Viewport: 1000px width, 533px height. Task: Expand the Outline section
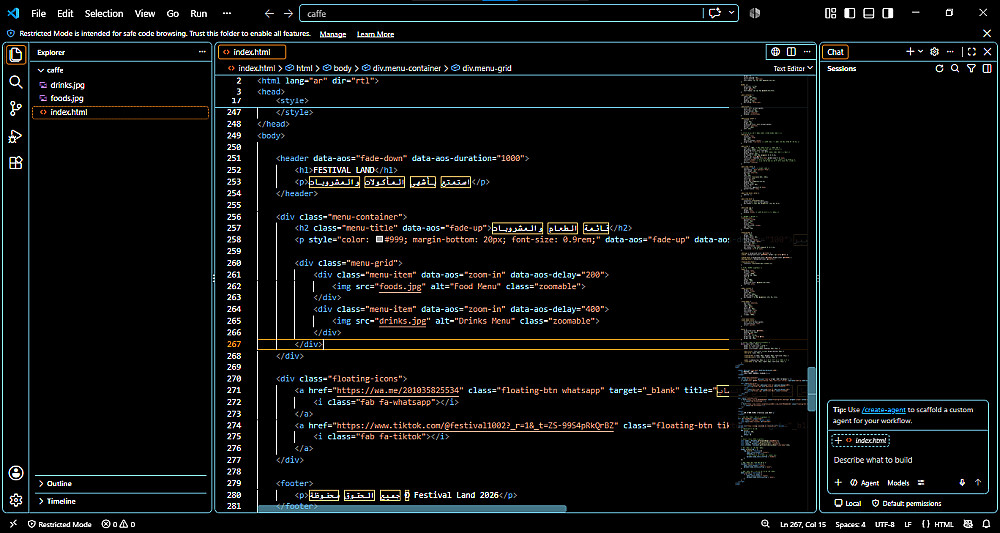[x=121, y=483]
